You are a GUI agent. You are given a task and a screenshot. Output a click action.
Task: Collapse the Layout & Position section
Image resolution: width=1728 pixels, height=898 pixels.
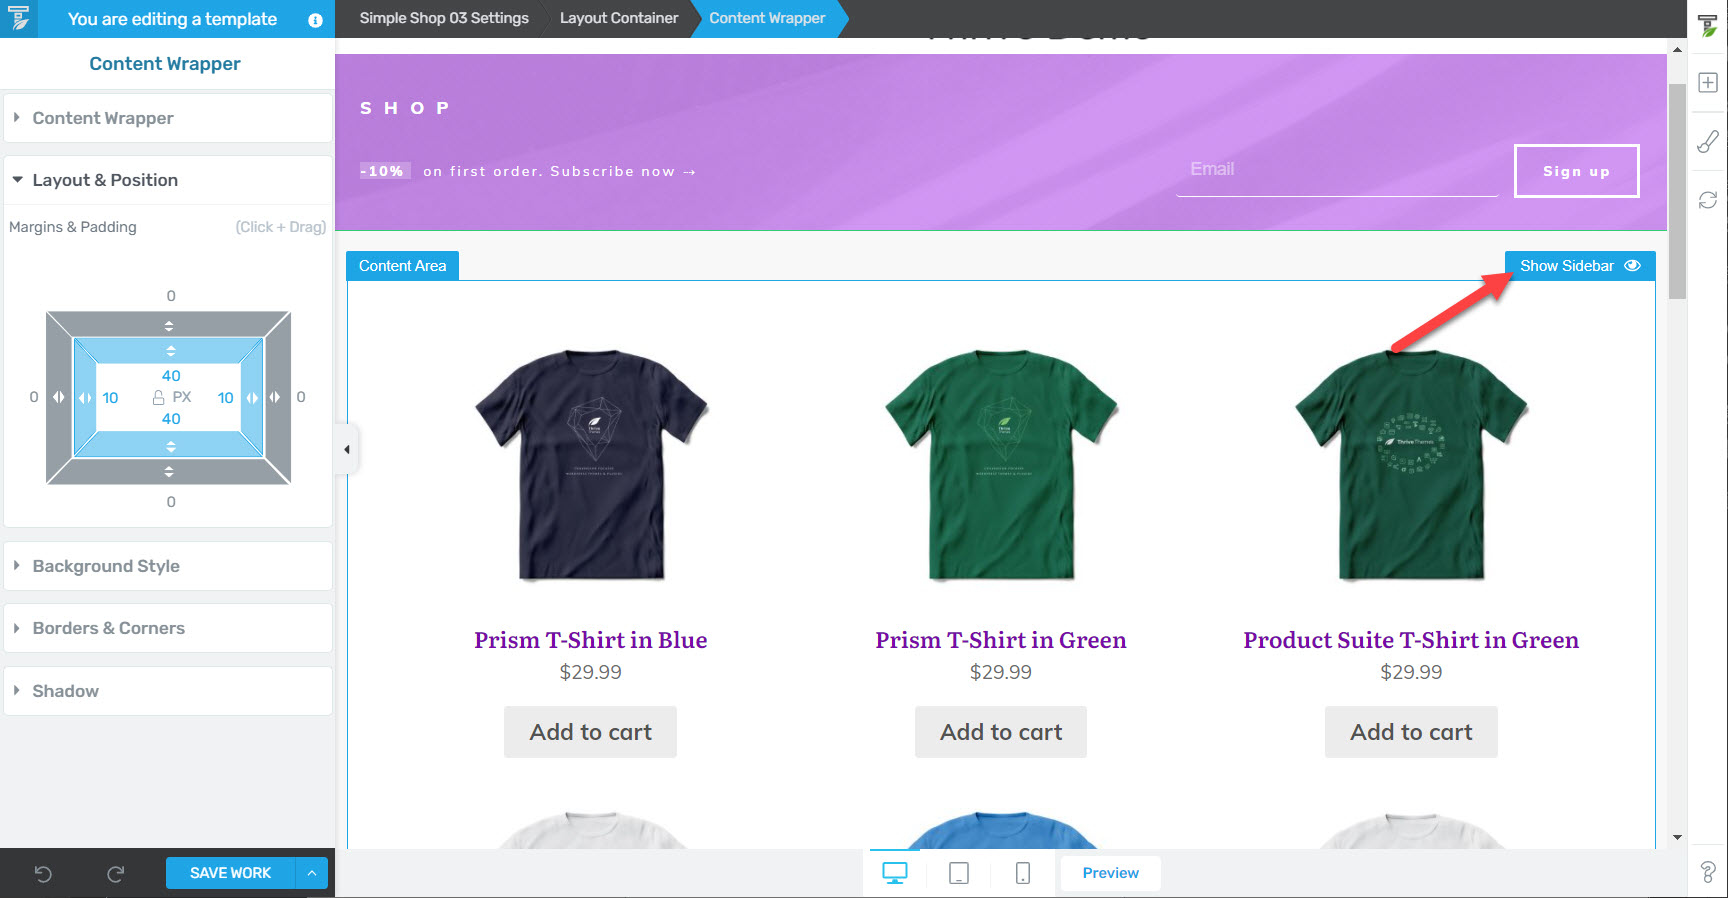pyautogui.click(x=168, y=180)
